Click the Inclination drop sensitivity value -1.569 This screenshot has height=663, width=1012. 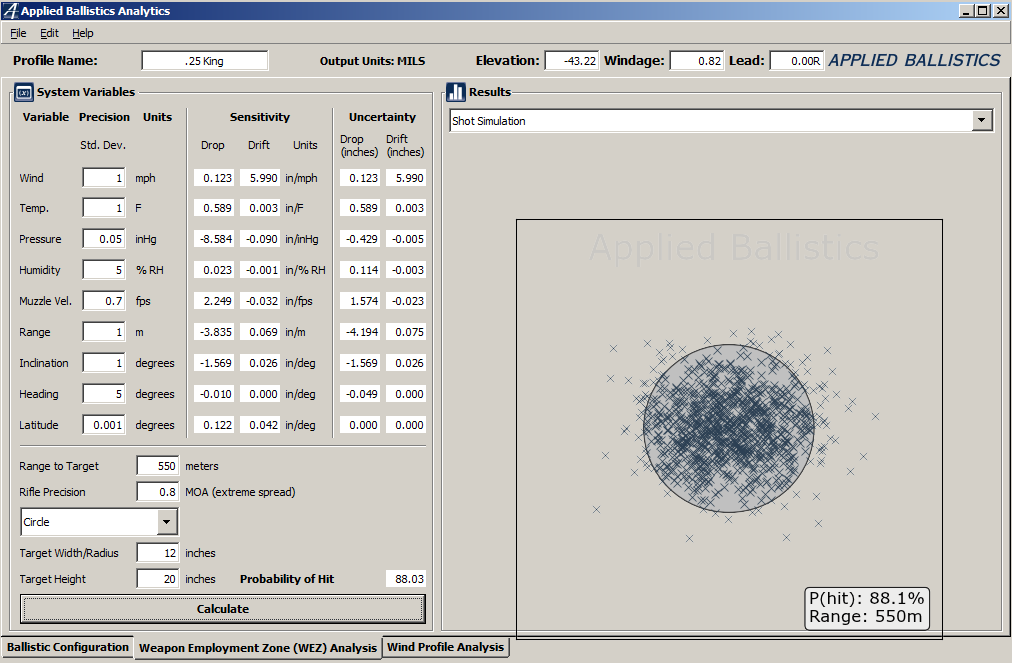(214, 363)
